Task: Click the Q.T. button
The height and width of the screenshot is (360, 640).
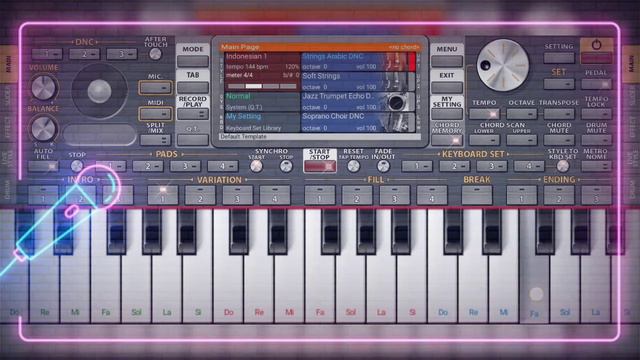Action: pos(193,140)
